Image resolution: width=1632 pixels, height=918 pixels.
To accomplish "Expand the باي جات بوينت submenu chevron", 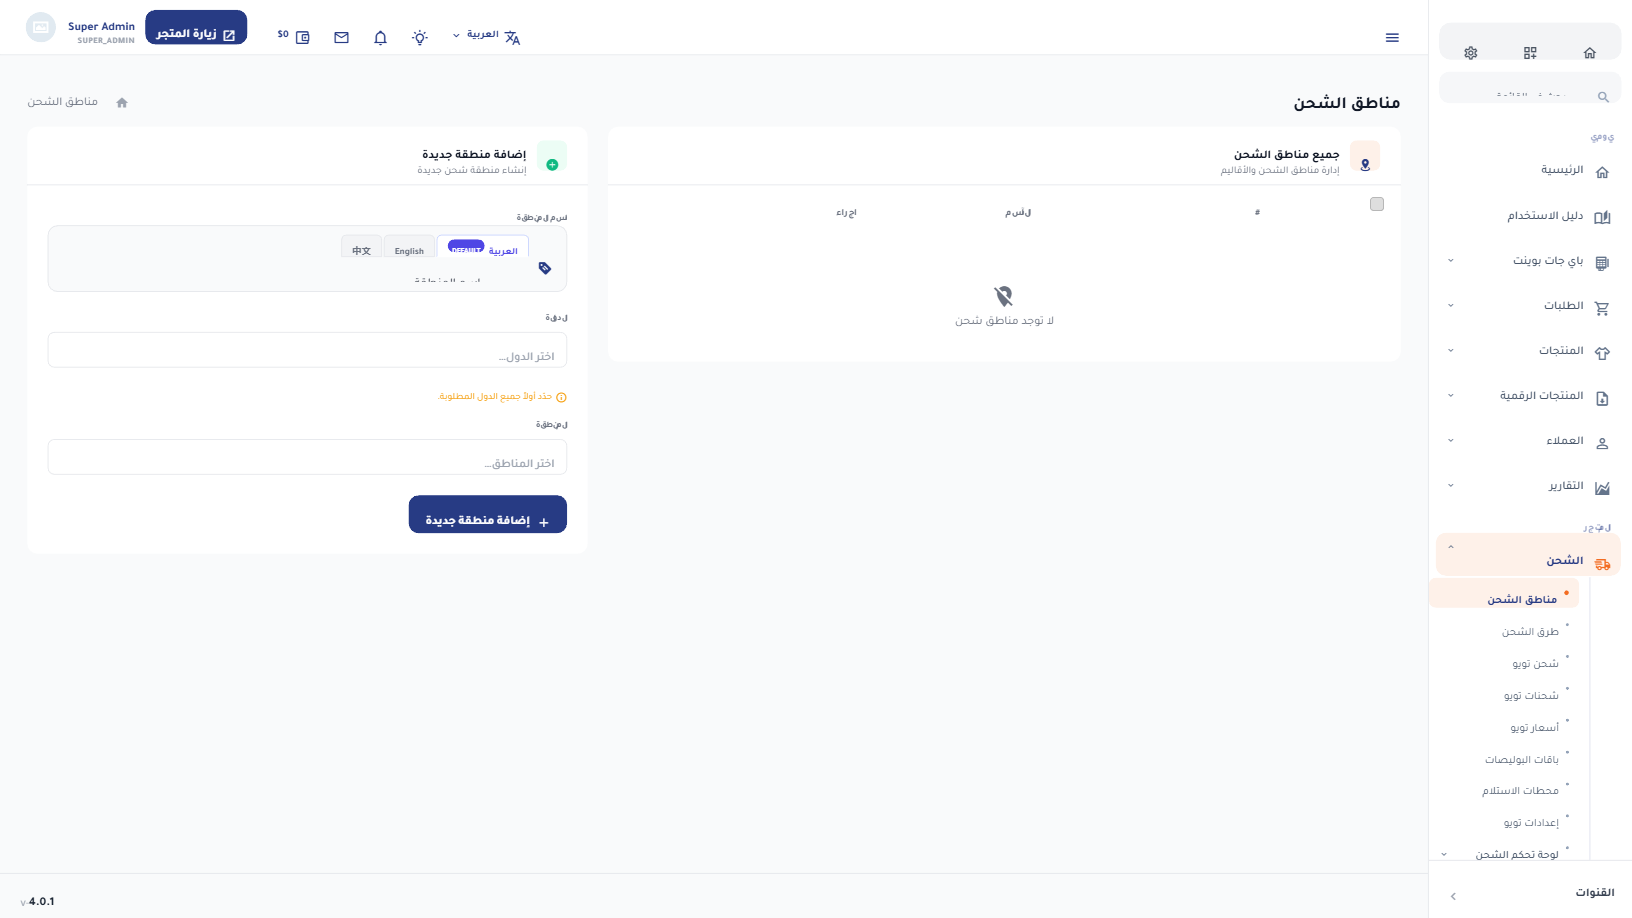I will click(x=1451, y=261).
